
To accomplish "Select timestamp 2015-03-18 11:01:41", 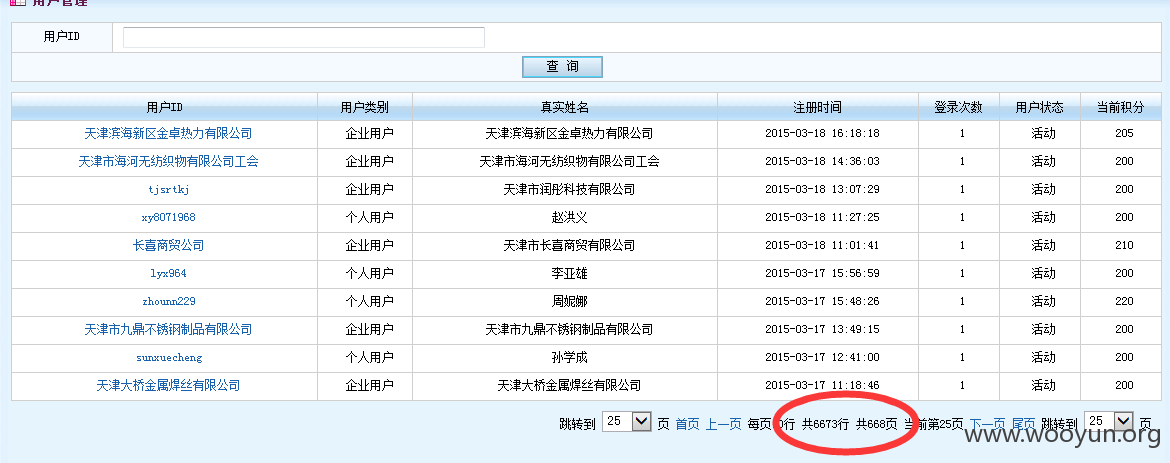I will pos(822,246).
